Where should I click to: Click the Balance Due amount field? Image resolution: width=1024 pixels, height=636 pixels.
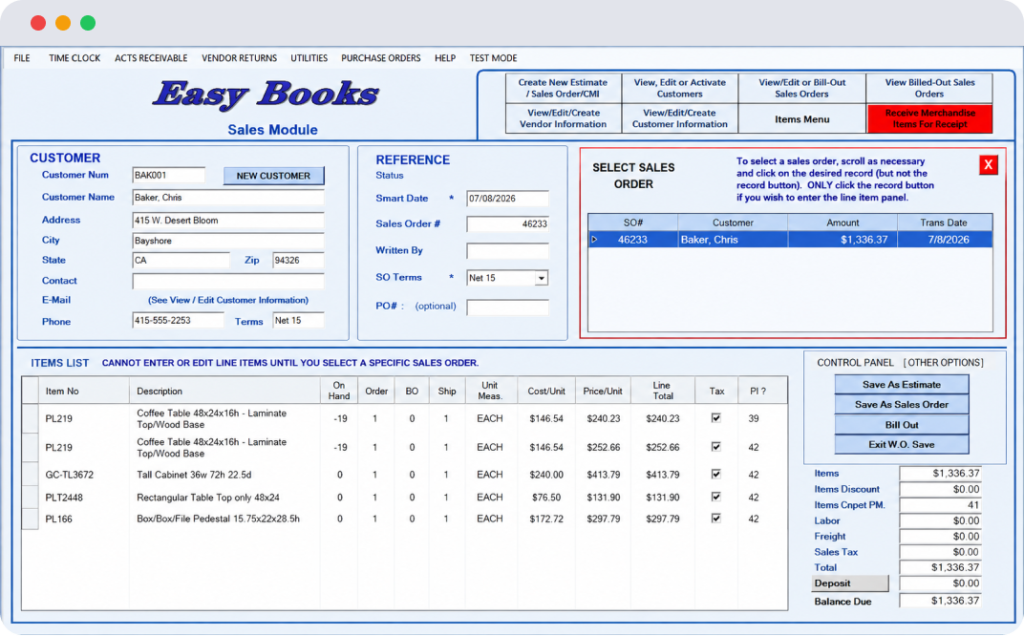pos(940,600)
